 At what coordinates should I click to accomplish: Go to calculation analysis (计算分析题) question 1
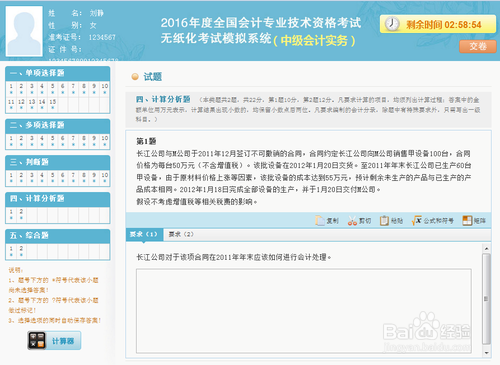click(x=11, y=214)
